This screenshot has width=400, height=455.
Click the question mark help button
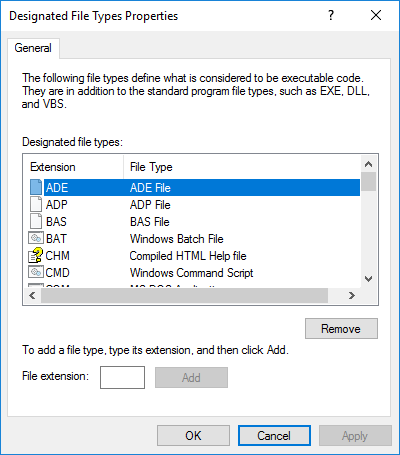pyautogui.click(x=331, y=15)
